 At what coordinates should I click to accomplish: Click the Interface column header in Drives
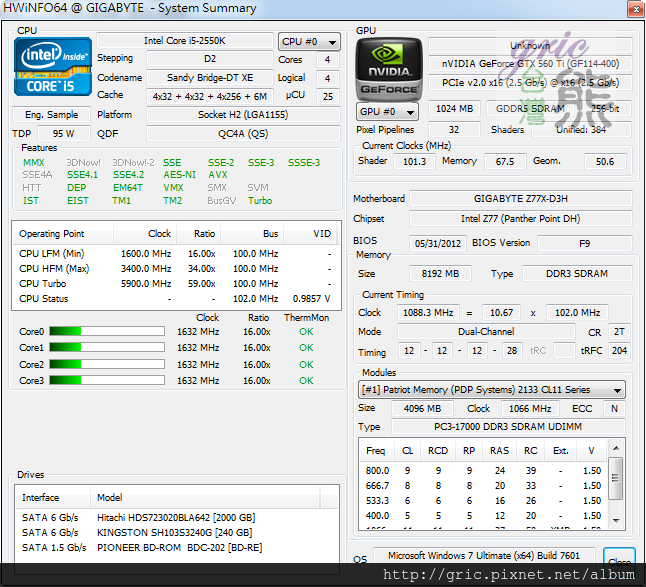coord(53,498)
